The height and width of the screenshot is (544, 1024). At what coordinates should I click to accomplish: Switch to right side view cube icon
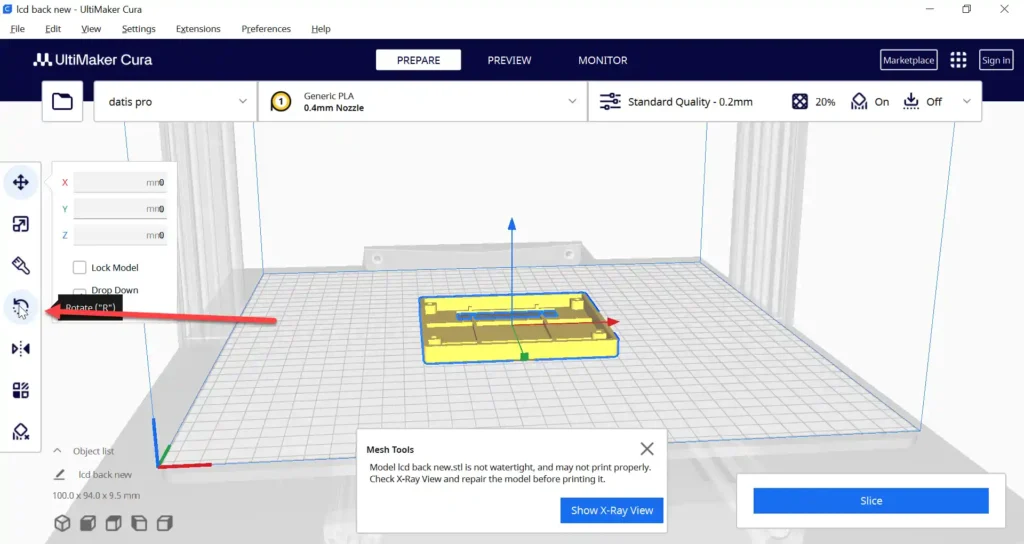(x=165, y=523)
